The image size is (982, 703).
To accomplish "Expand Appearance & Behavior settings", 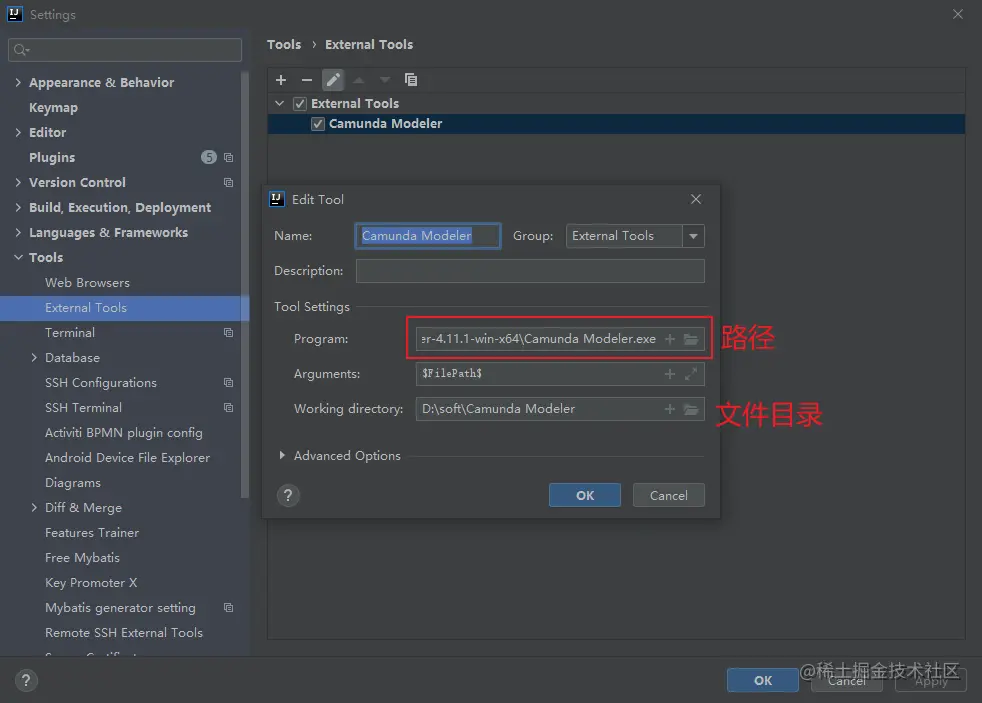I will [18, 82].
